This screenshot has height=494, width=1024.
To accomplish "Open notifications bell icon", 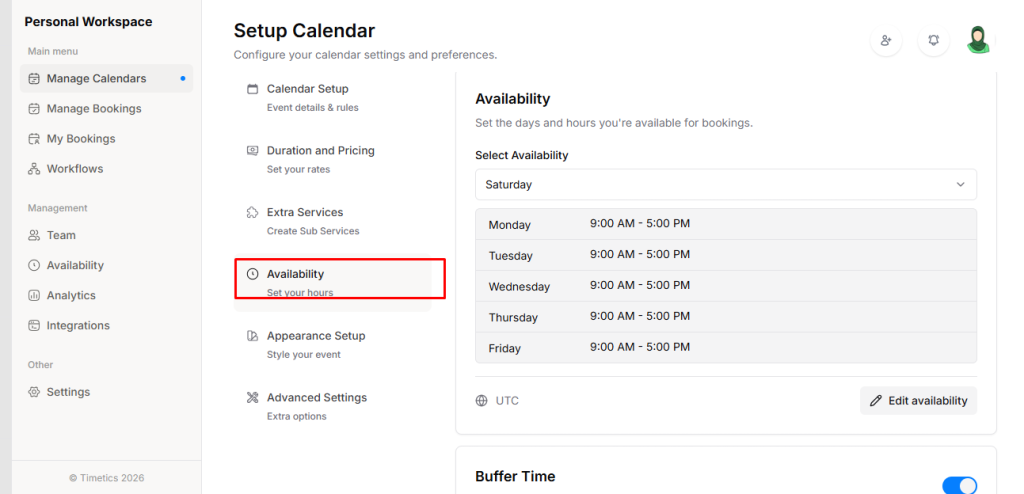I will tap(933, 41).
